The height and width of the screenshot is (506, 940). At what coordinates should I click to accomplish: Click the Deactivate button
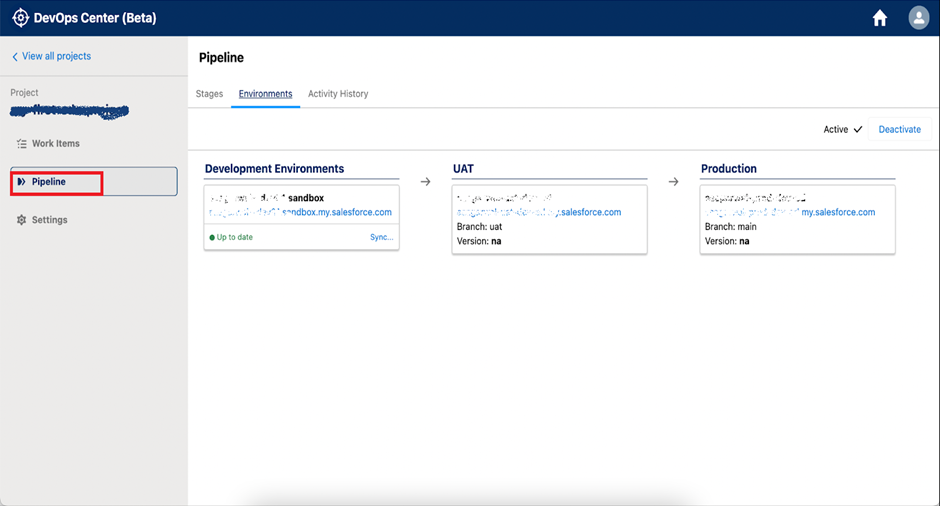coord(899,129)
